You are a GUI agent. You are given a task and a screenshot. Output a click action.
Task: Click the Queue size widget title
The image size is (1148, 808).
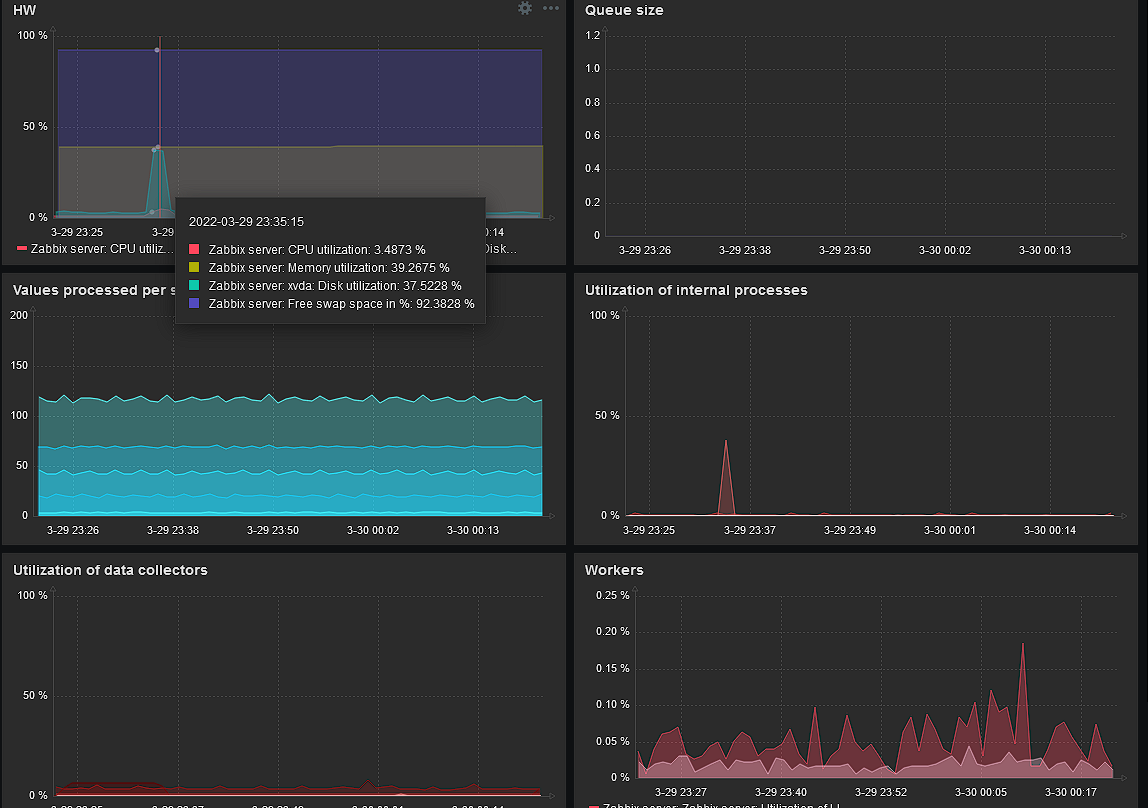(624, 10)
